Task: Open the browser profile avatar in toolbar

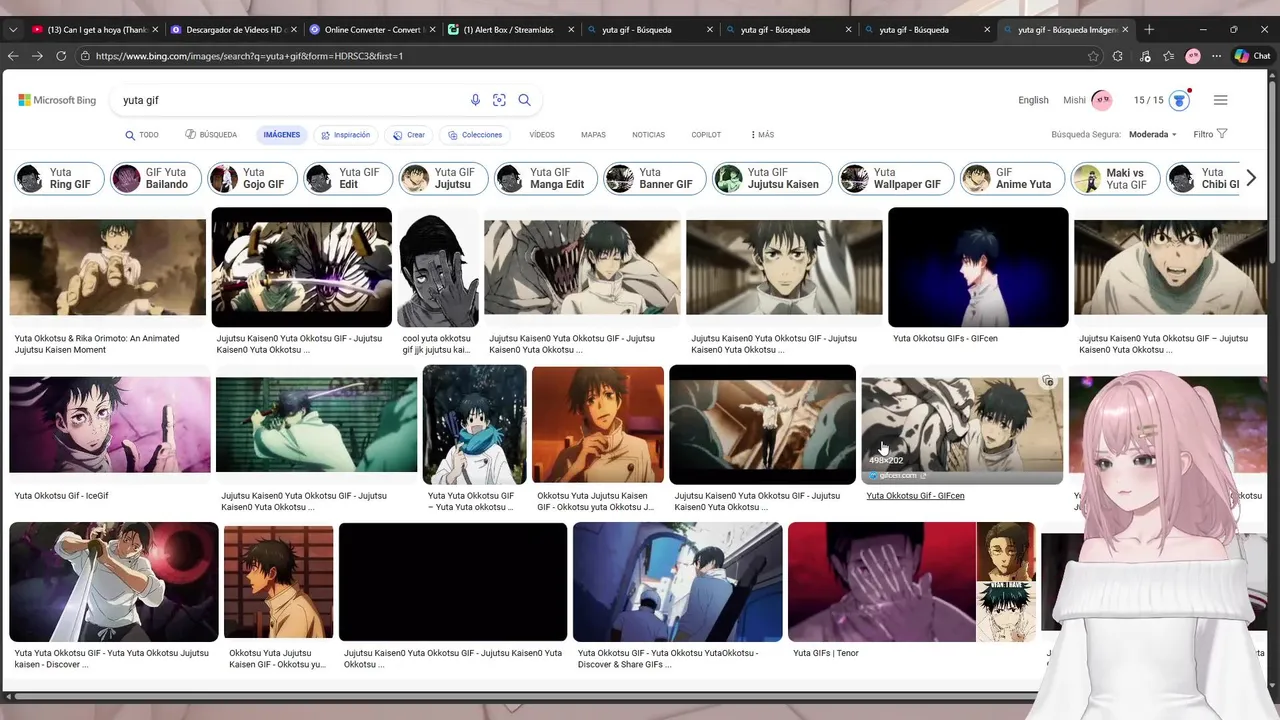Action: click(x=1193, y=56)
